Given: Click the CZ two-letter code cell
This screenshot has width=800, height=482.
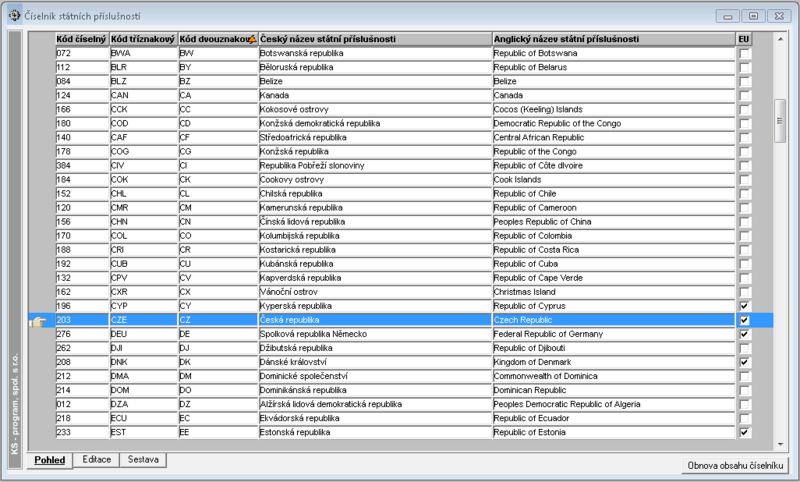Looking at the screenshot, I should point(218,320).
